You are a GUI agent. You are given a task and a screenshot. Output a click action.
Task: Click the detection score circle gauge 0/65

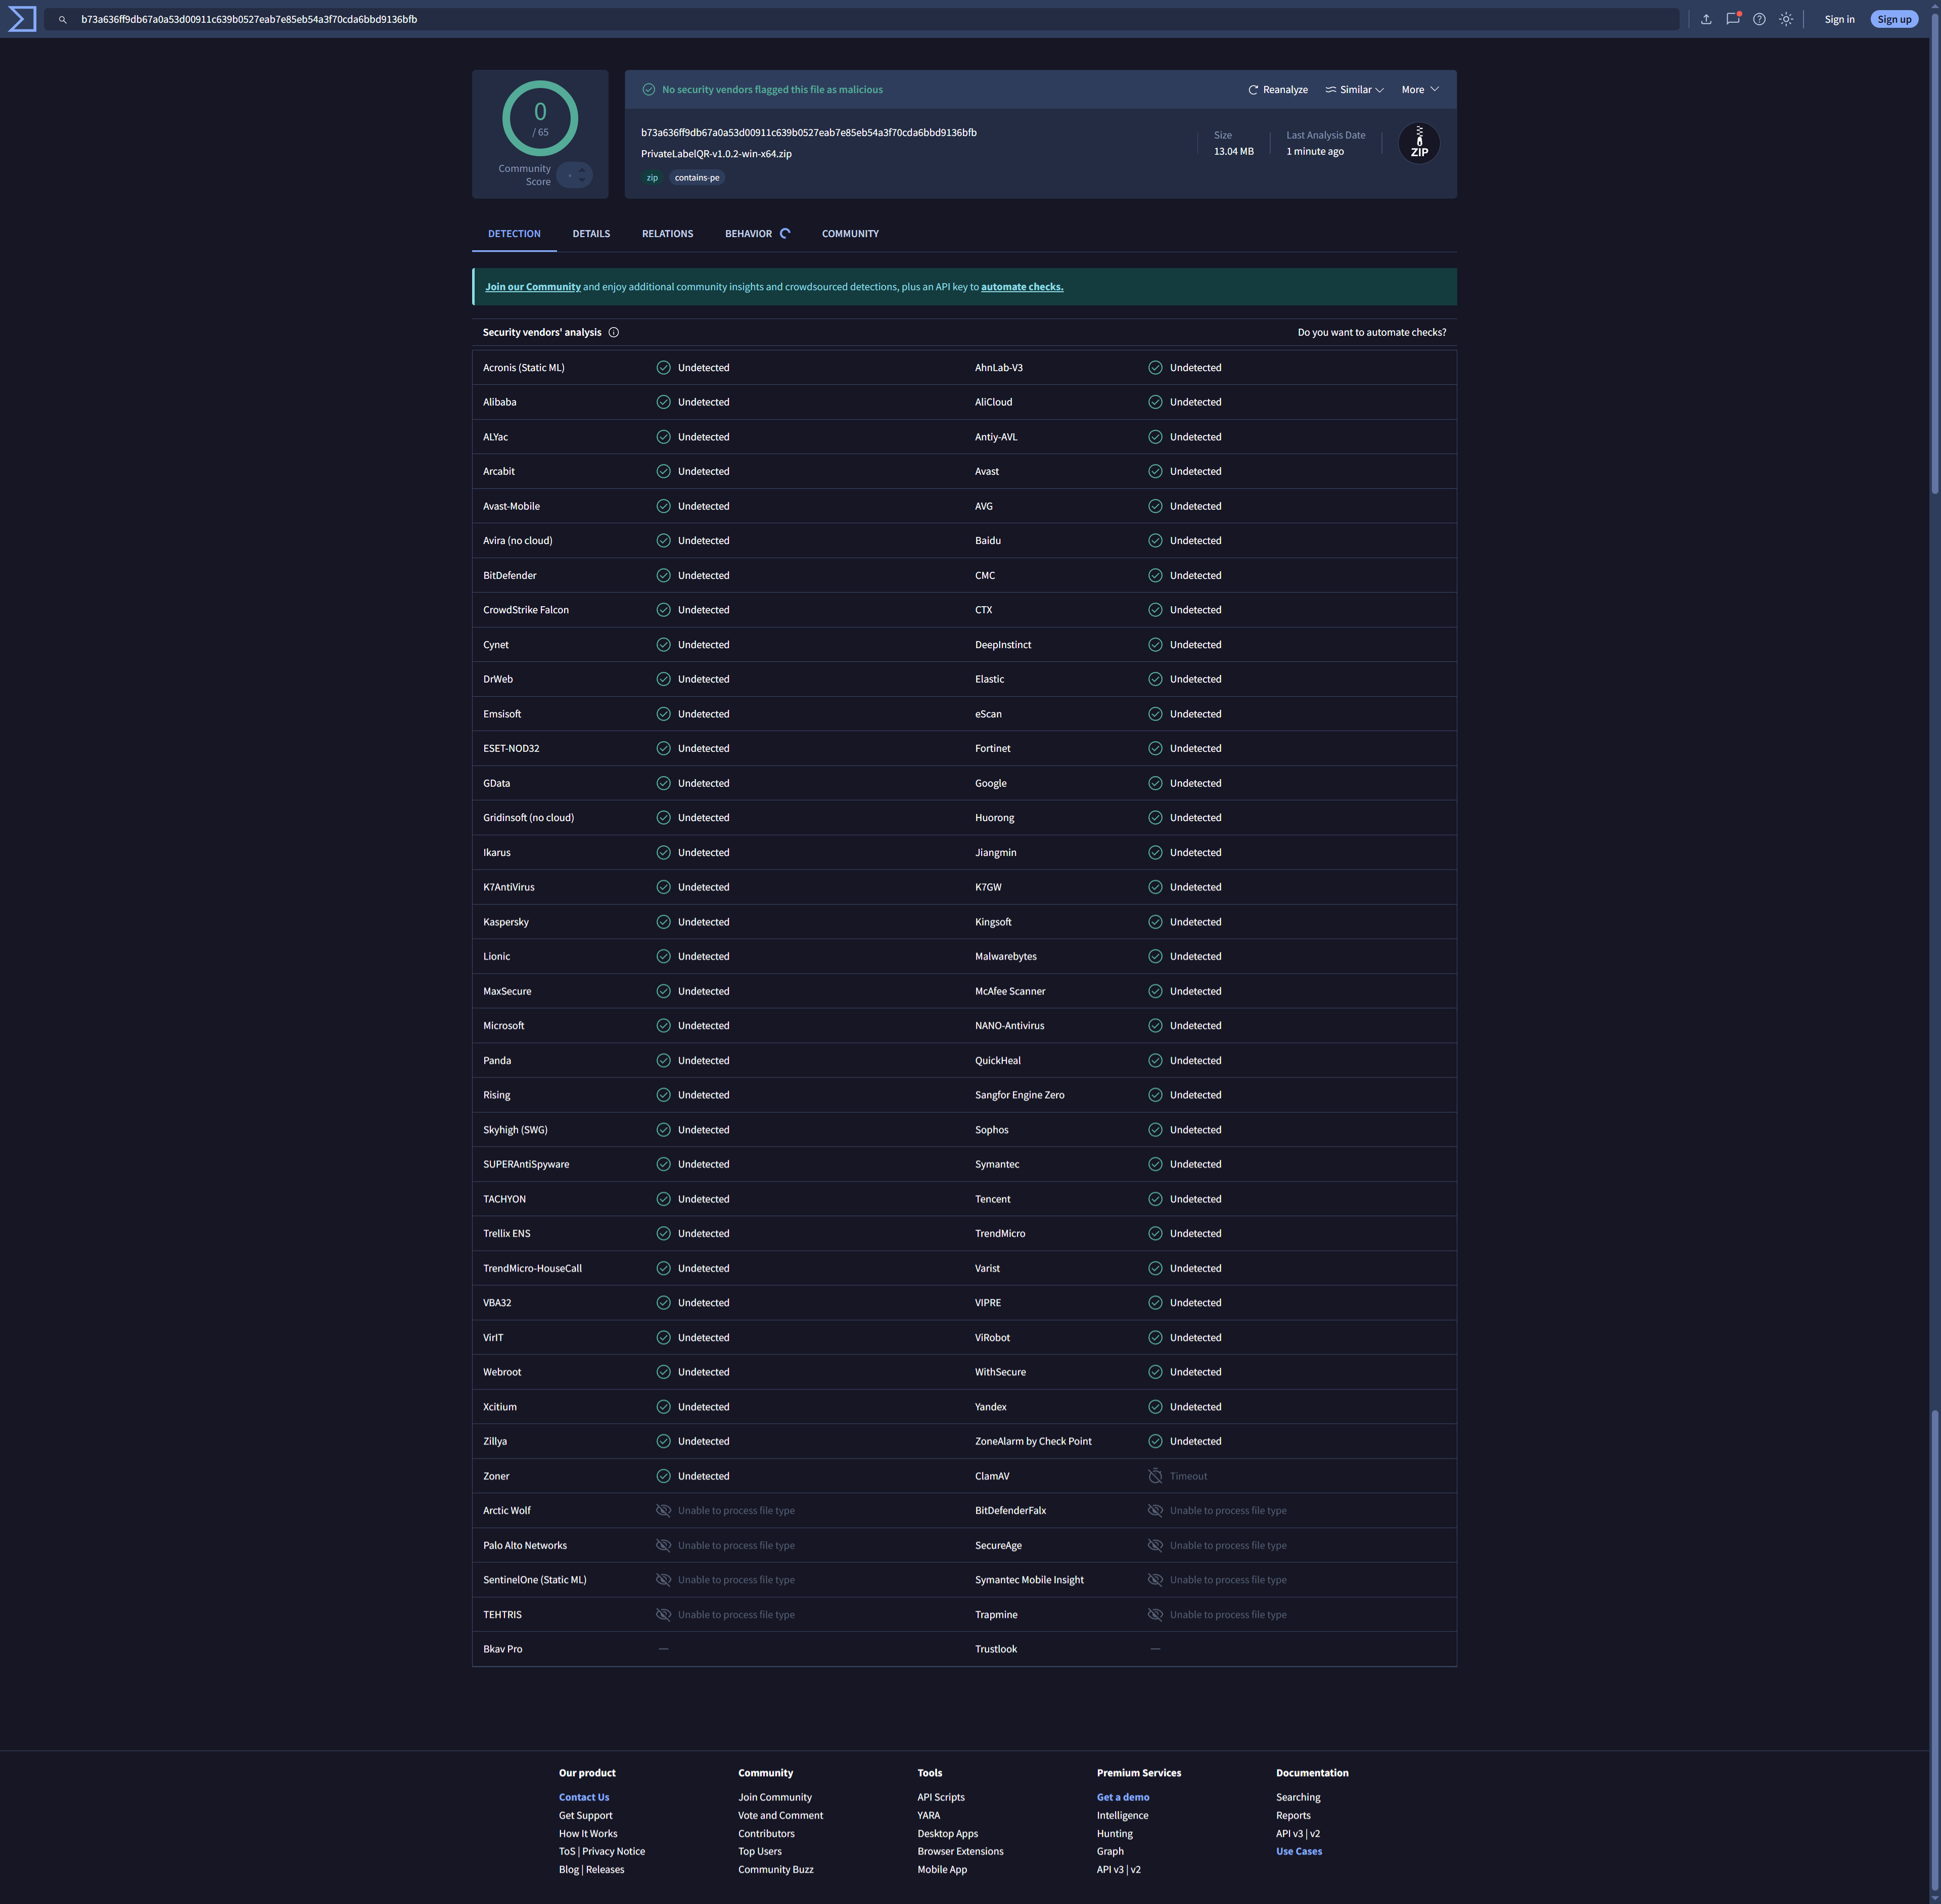(x=540, y=118)
